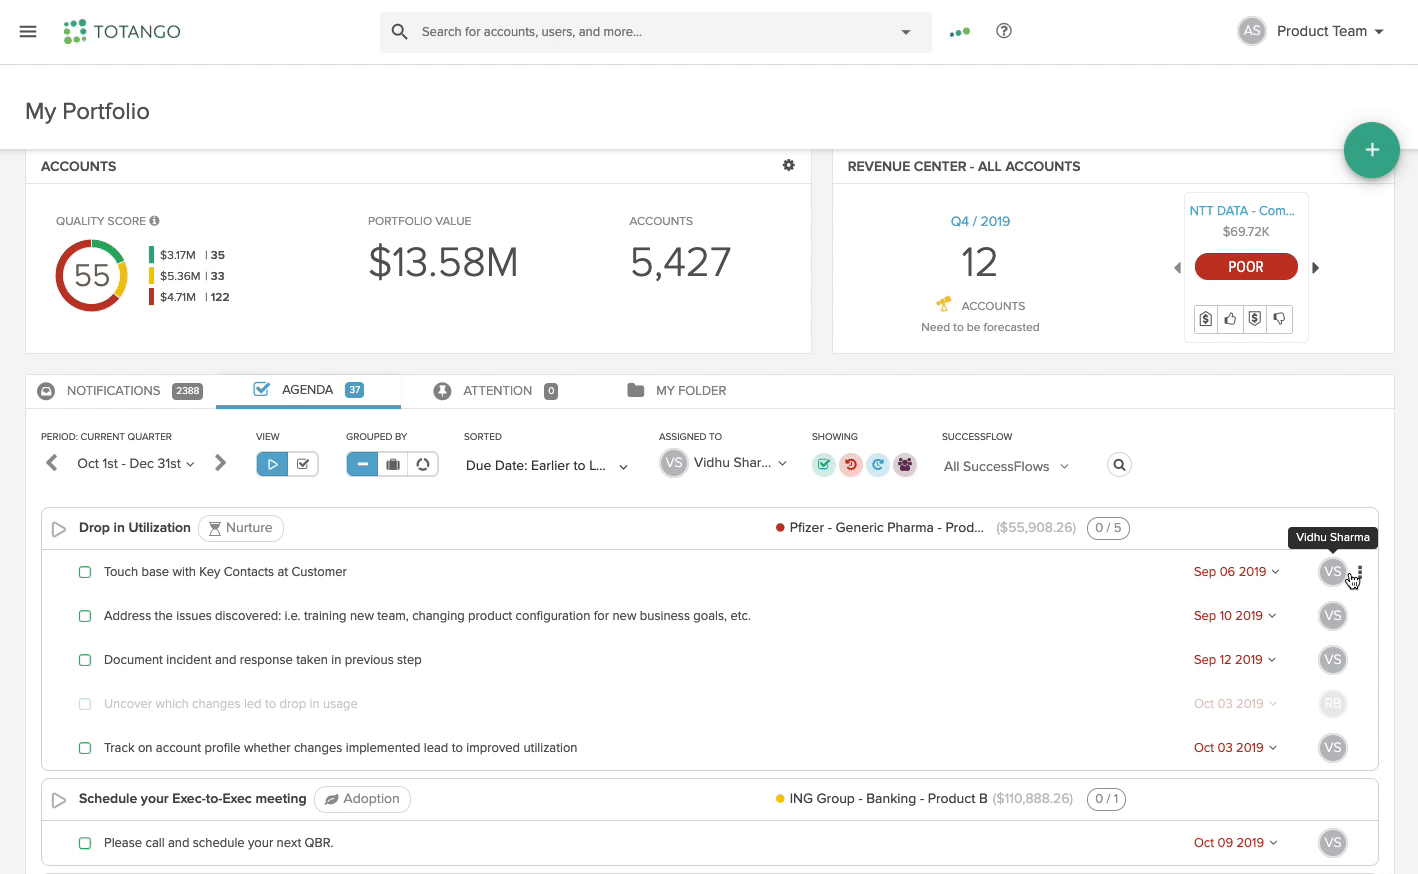Change the Oct 09 2019 due date
The height and width of the screenshot is (874, 1418).
coord(1235,843)
